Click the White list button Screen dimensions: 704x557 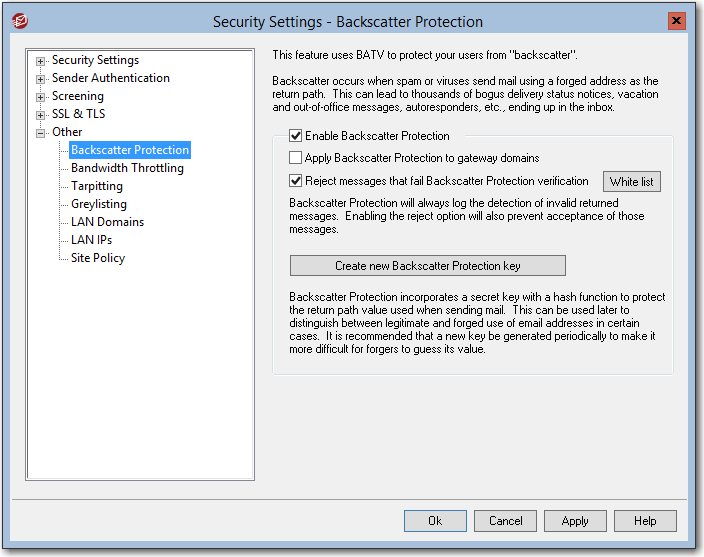(631, 182)
